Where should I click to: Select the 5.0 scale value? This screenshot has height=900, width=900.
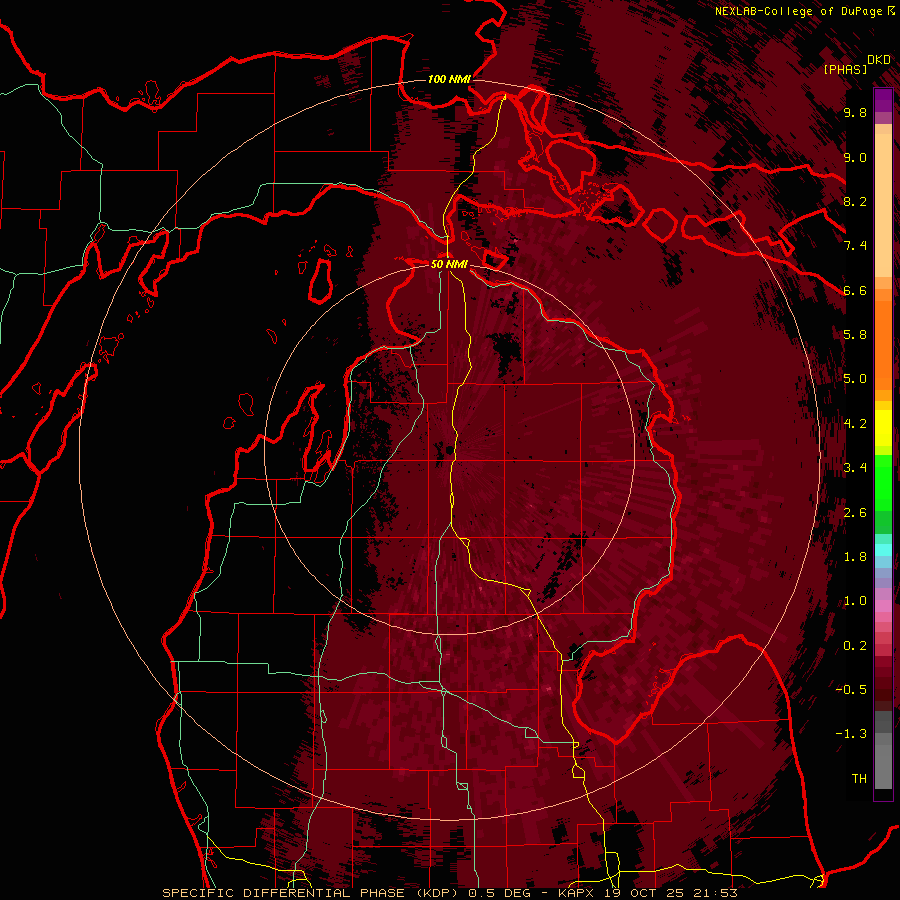[x=855, y=379]
